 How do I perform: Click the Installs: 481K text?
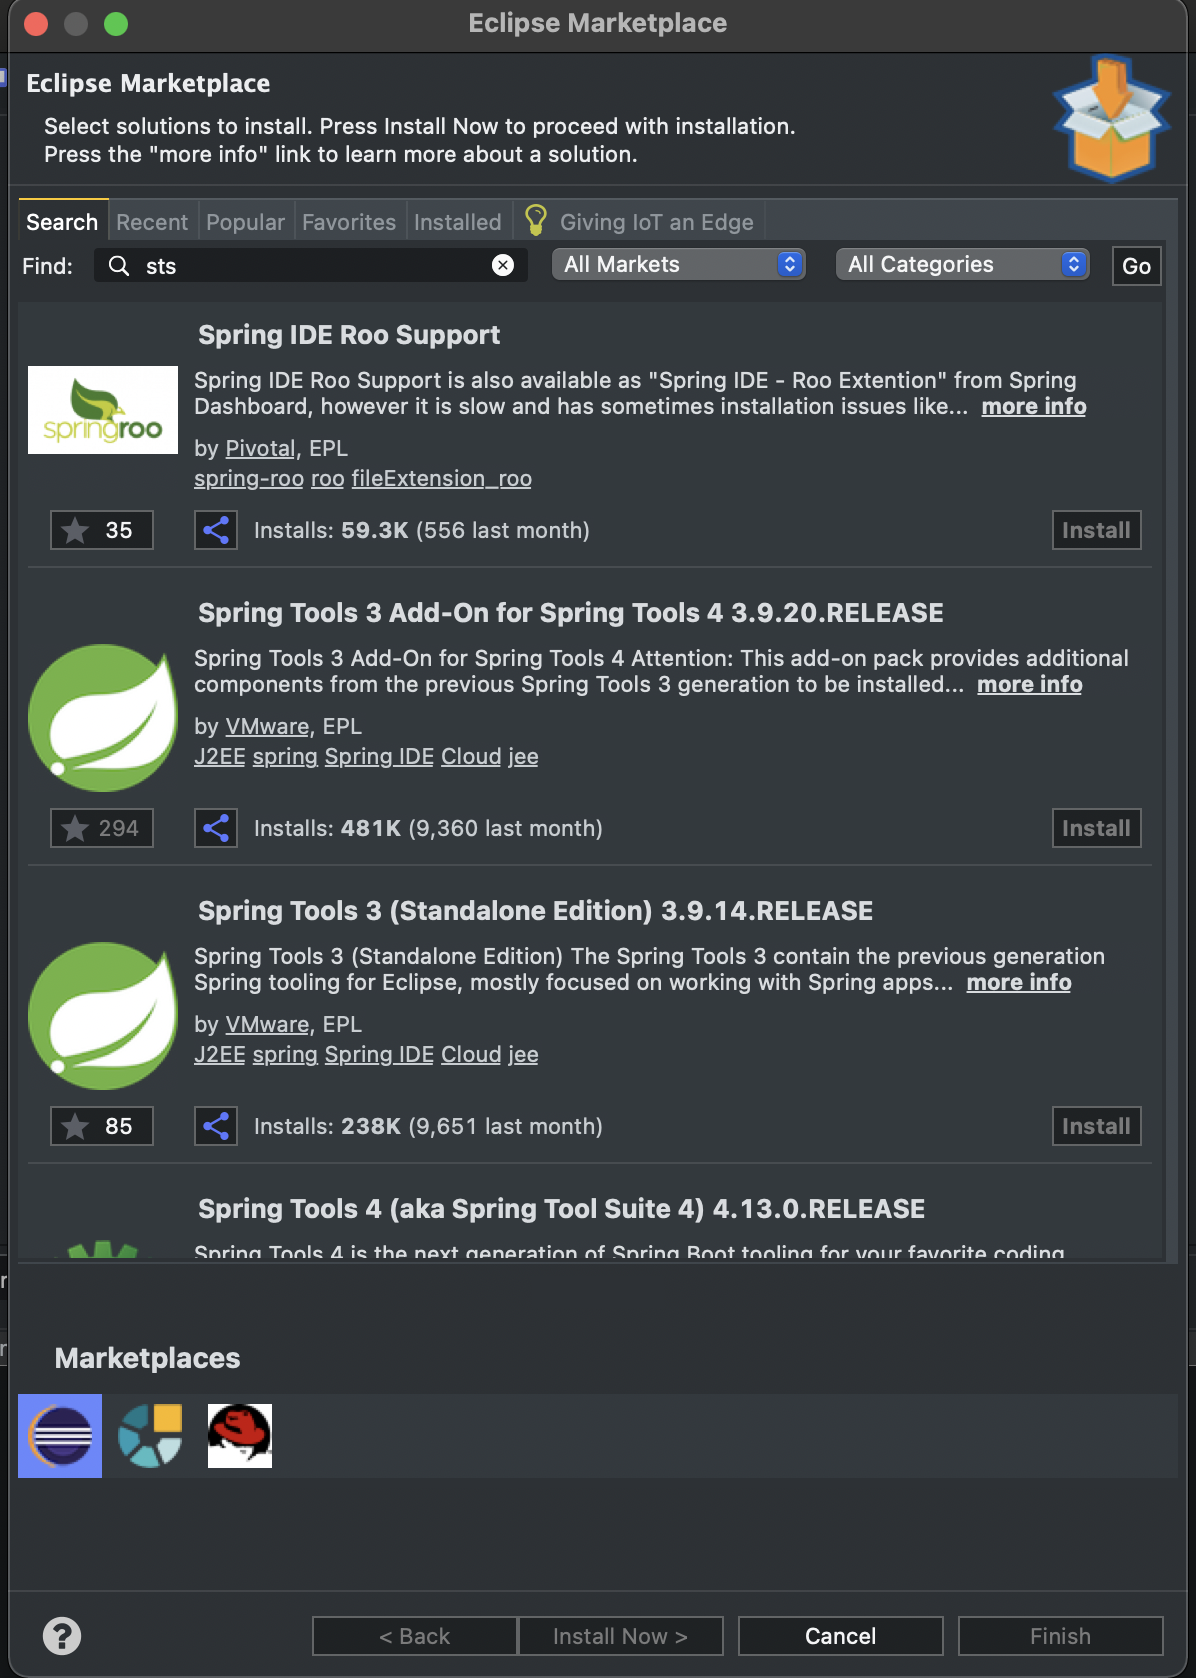[x=328, y=828]
